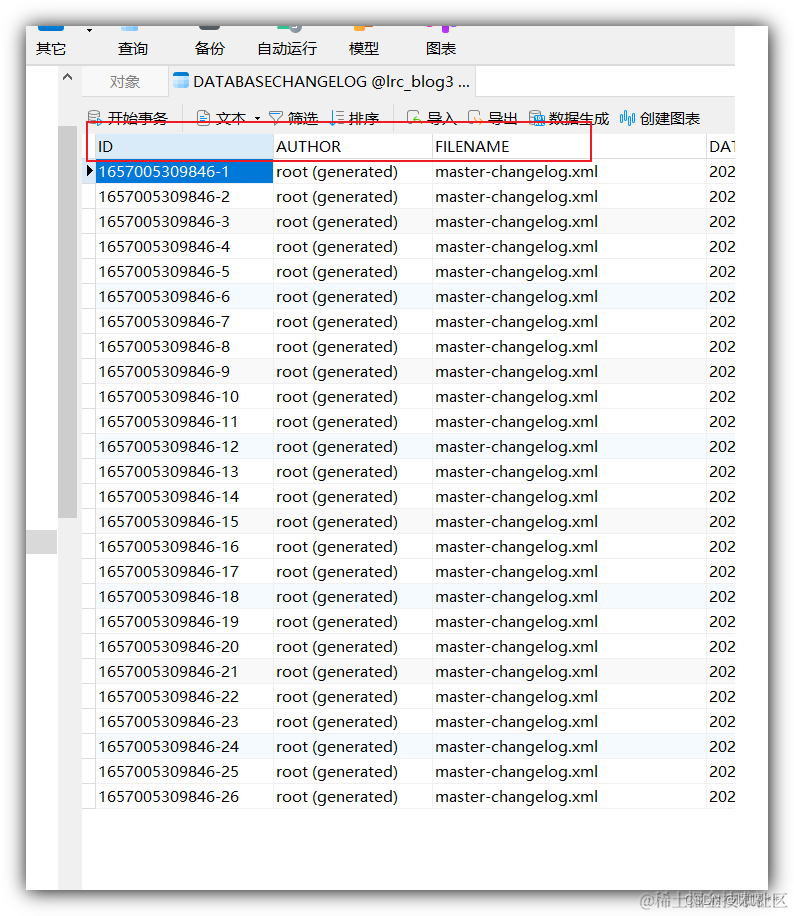Image resolution: width=794 pixels, height=916 pixels.
Task: Select cell 1657005309846-5
Action: tap(184, 272)
